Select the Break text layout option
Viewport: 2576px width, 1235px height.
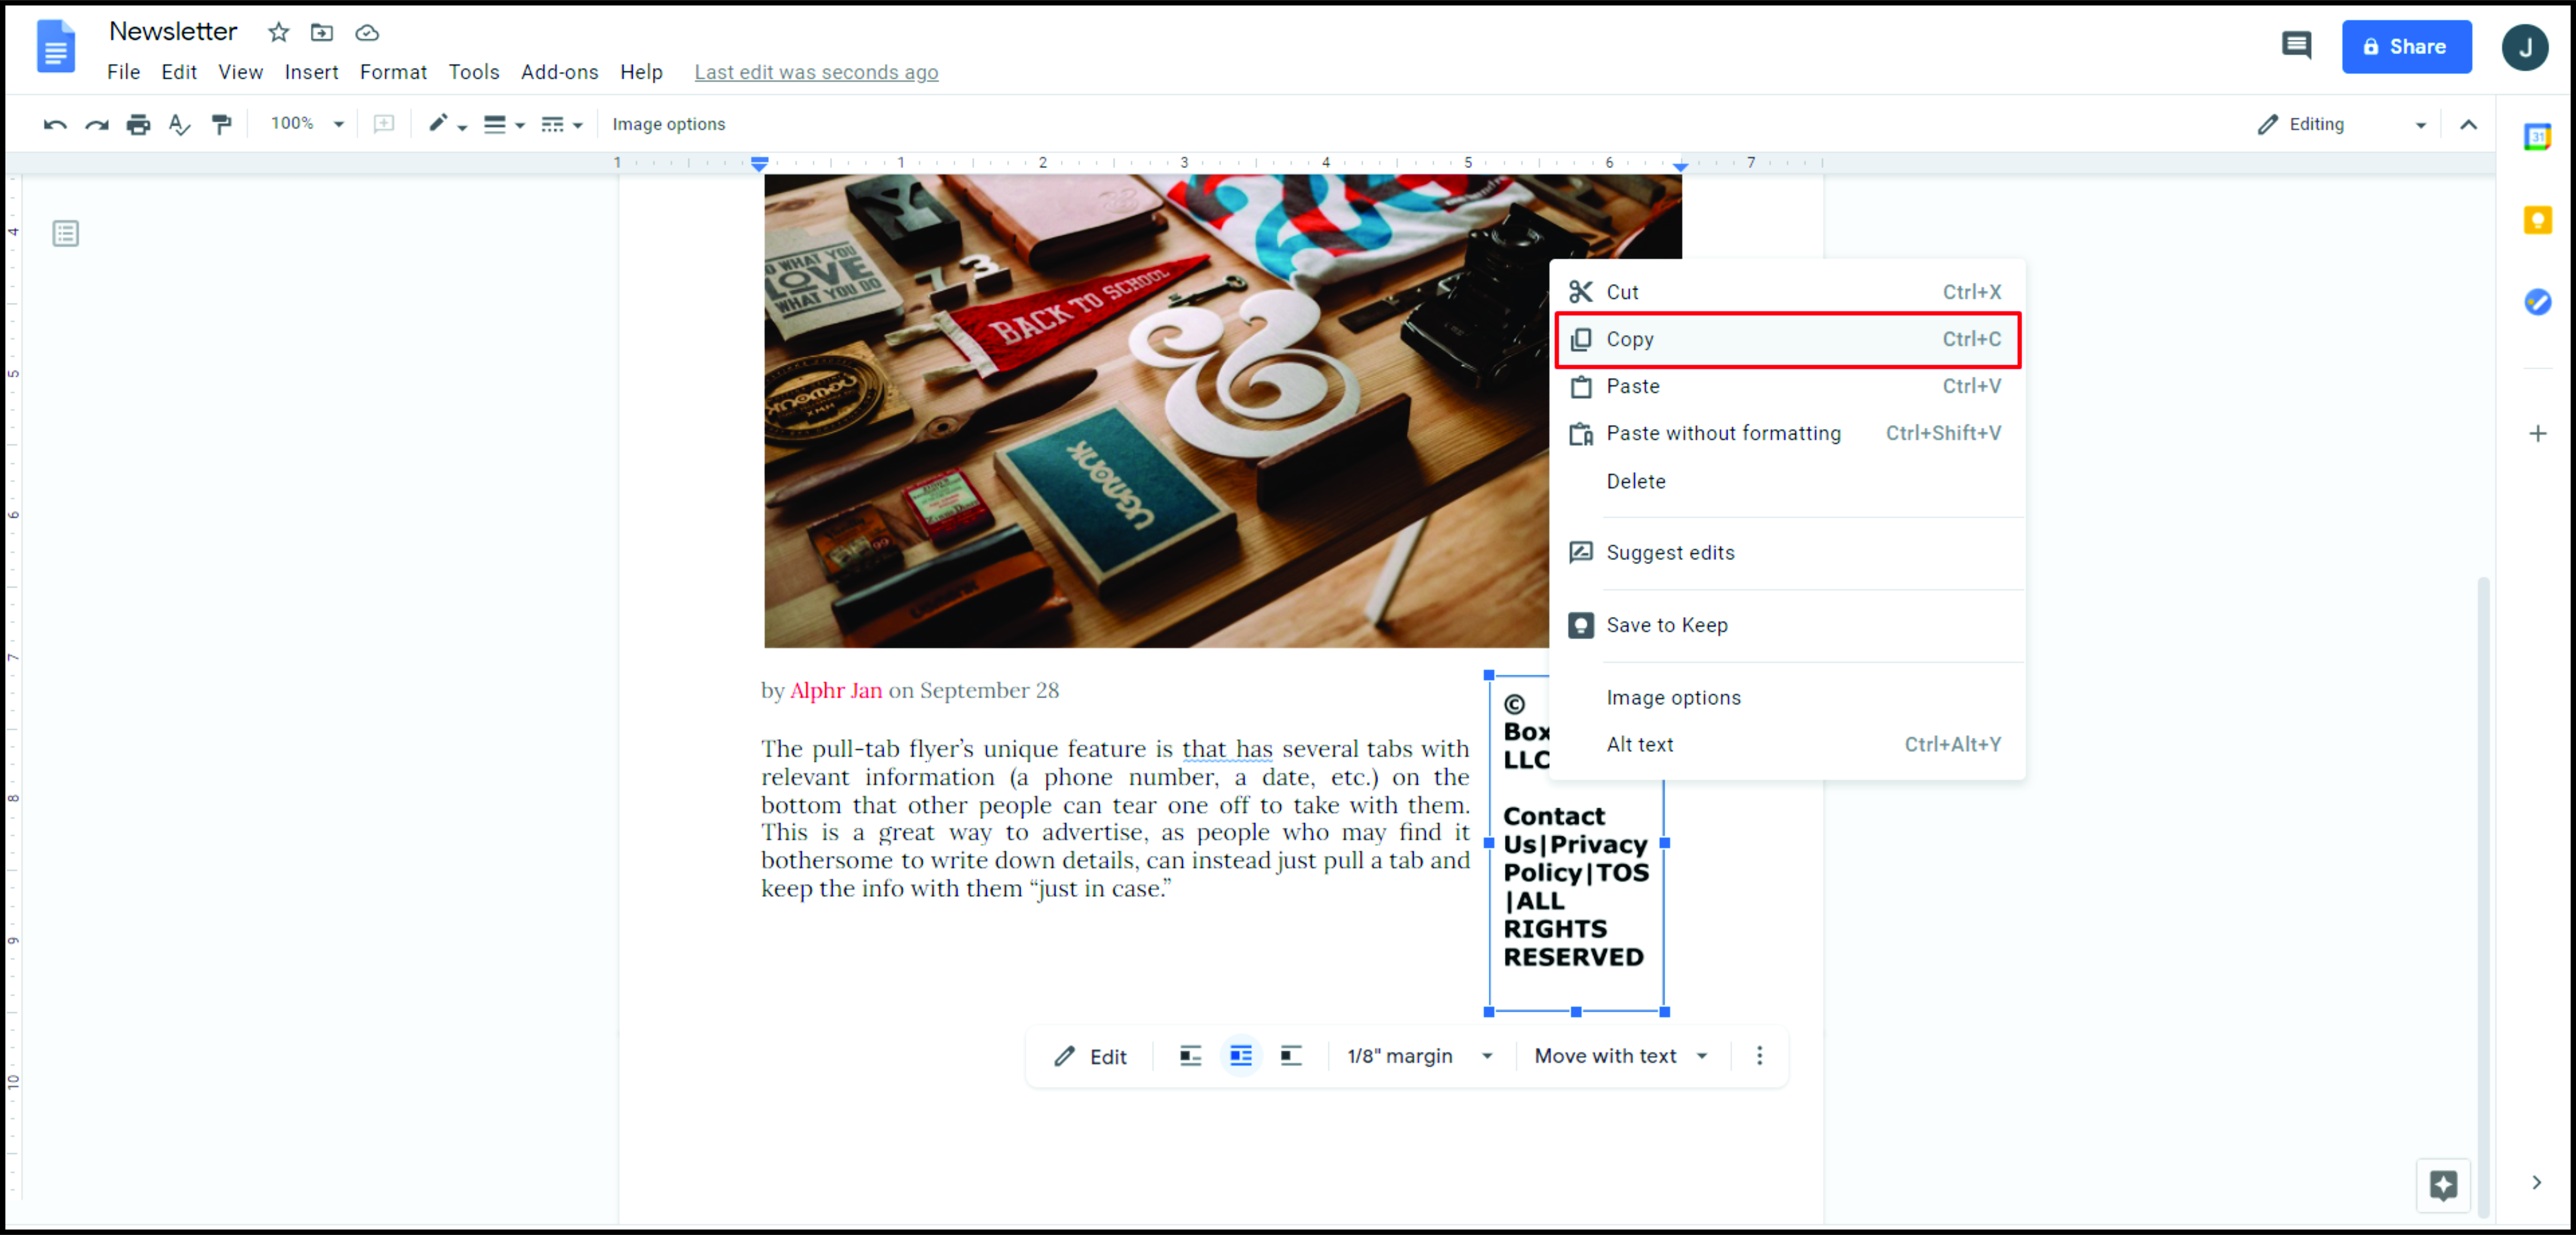pos(1291,1056)
